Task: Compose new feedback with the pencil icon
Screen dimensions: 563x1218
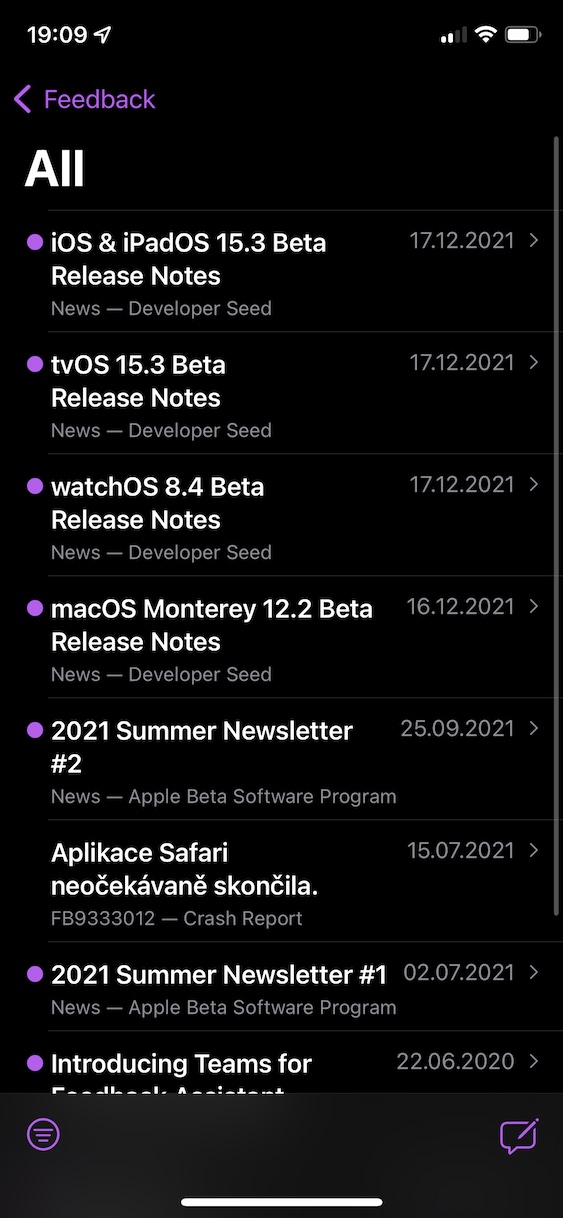Action: tap(519, 1135)
